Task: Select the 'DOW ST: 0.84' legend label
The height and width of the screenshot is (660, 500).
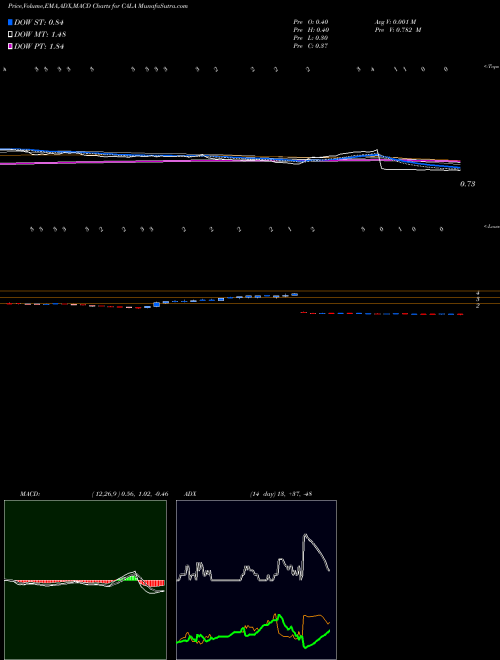Action: tap(39, 23)
